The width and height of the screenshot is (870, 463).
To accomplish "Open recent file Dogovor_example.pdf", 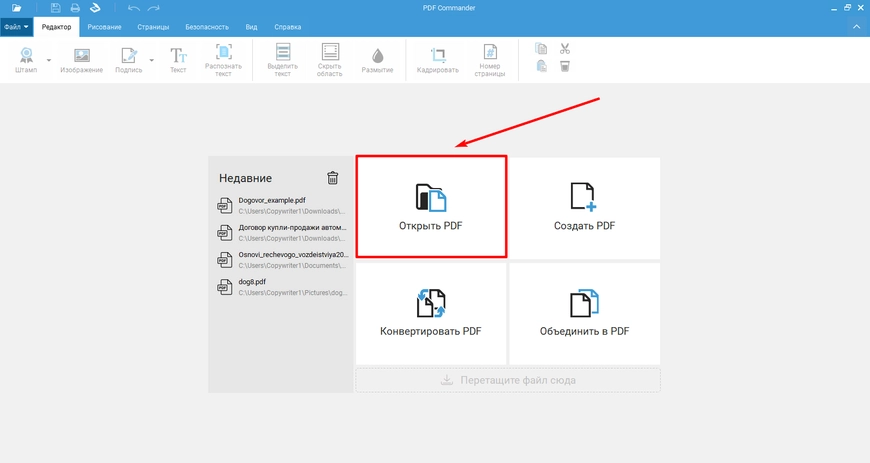I will (282, 205).
